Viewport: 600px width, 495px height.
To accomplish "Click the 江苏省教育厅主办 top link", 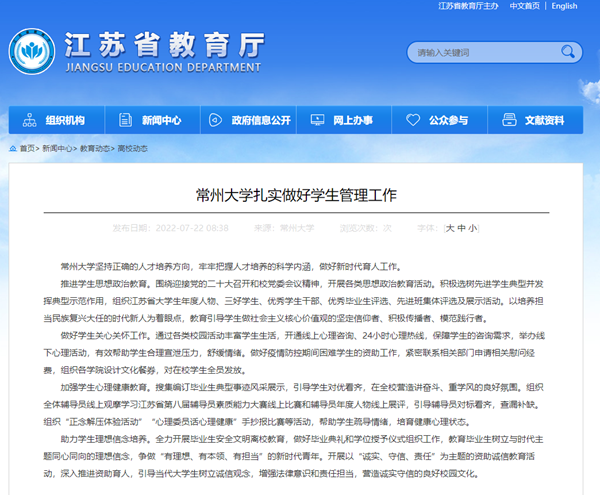I will click(x=469, y=6).
